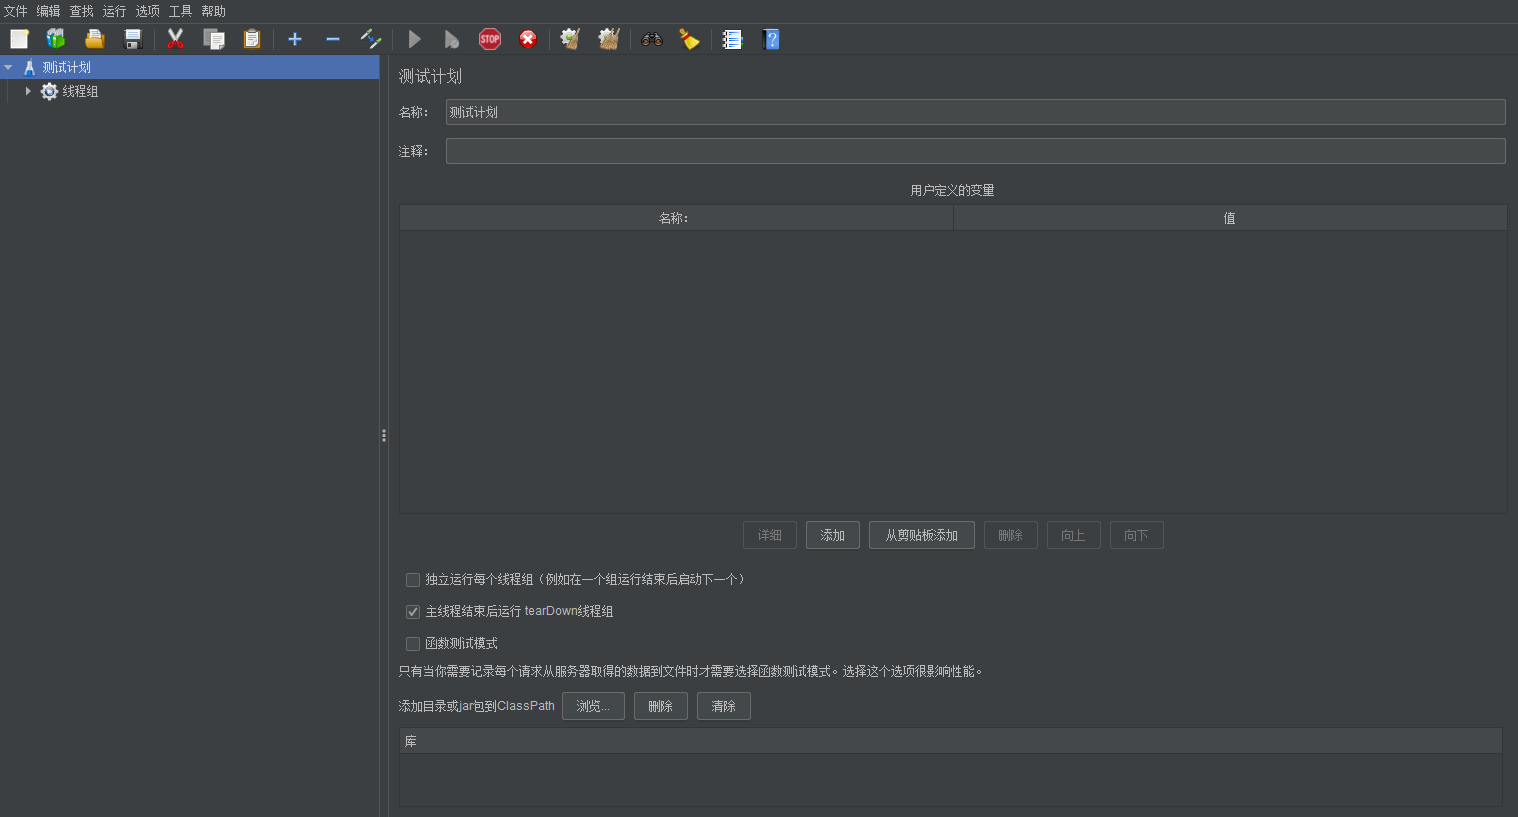Paste using the clipboard icon
The image size is (1518, 817).
(252, 39)
